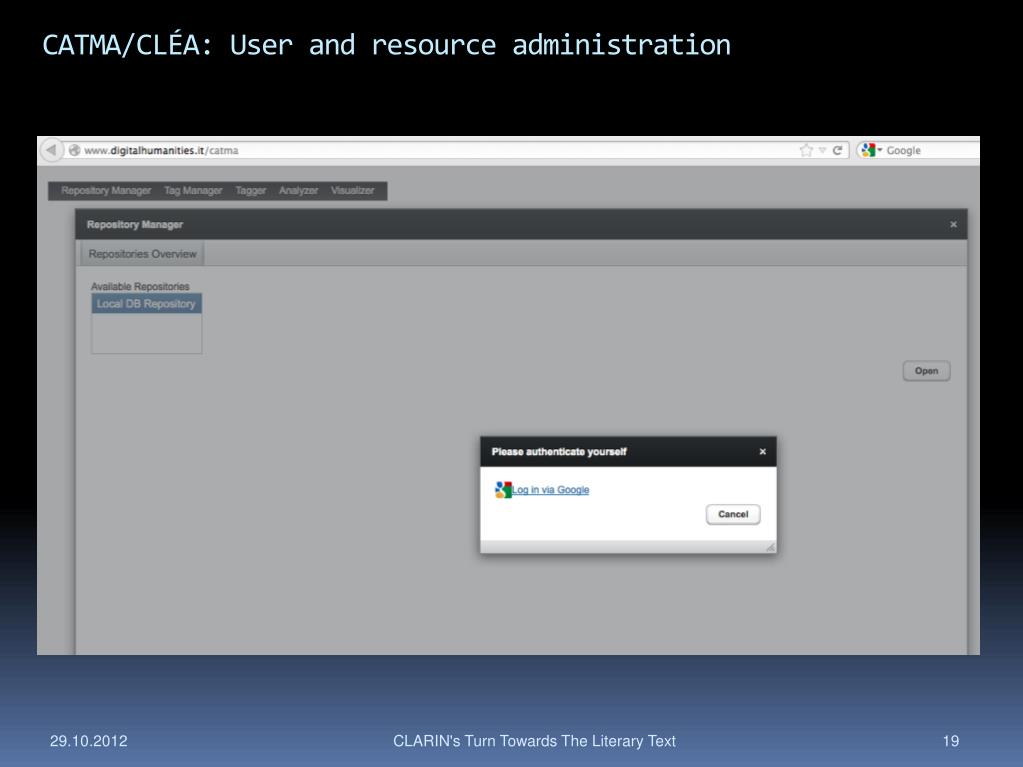Click the Available Repositories label
1023x767 pixels.
(x=140, y=286)
